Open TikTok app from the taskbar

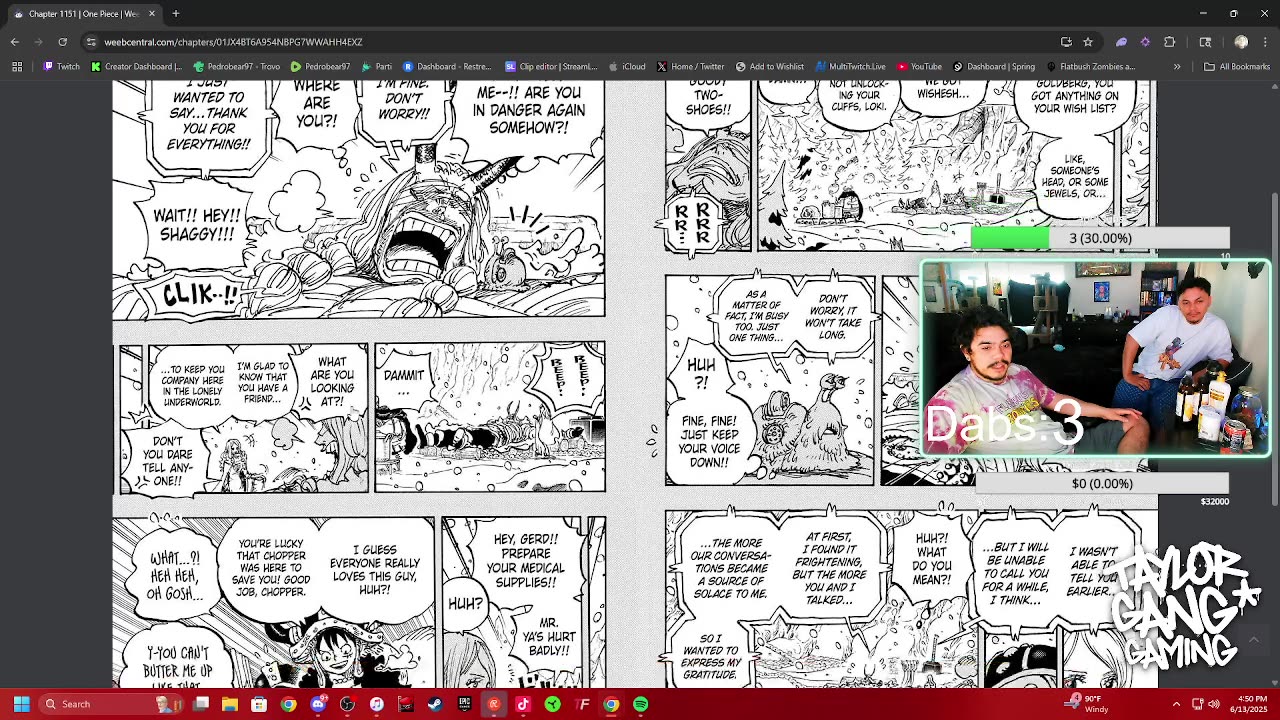tap(523, 704)
